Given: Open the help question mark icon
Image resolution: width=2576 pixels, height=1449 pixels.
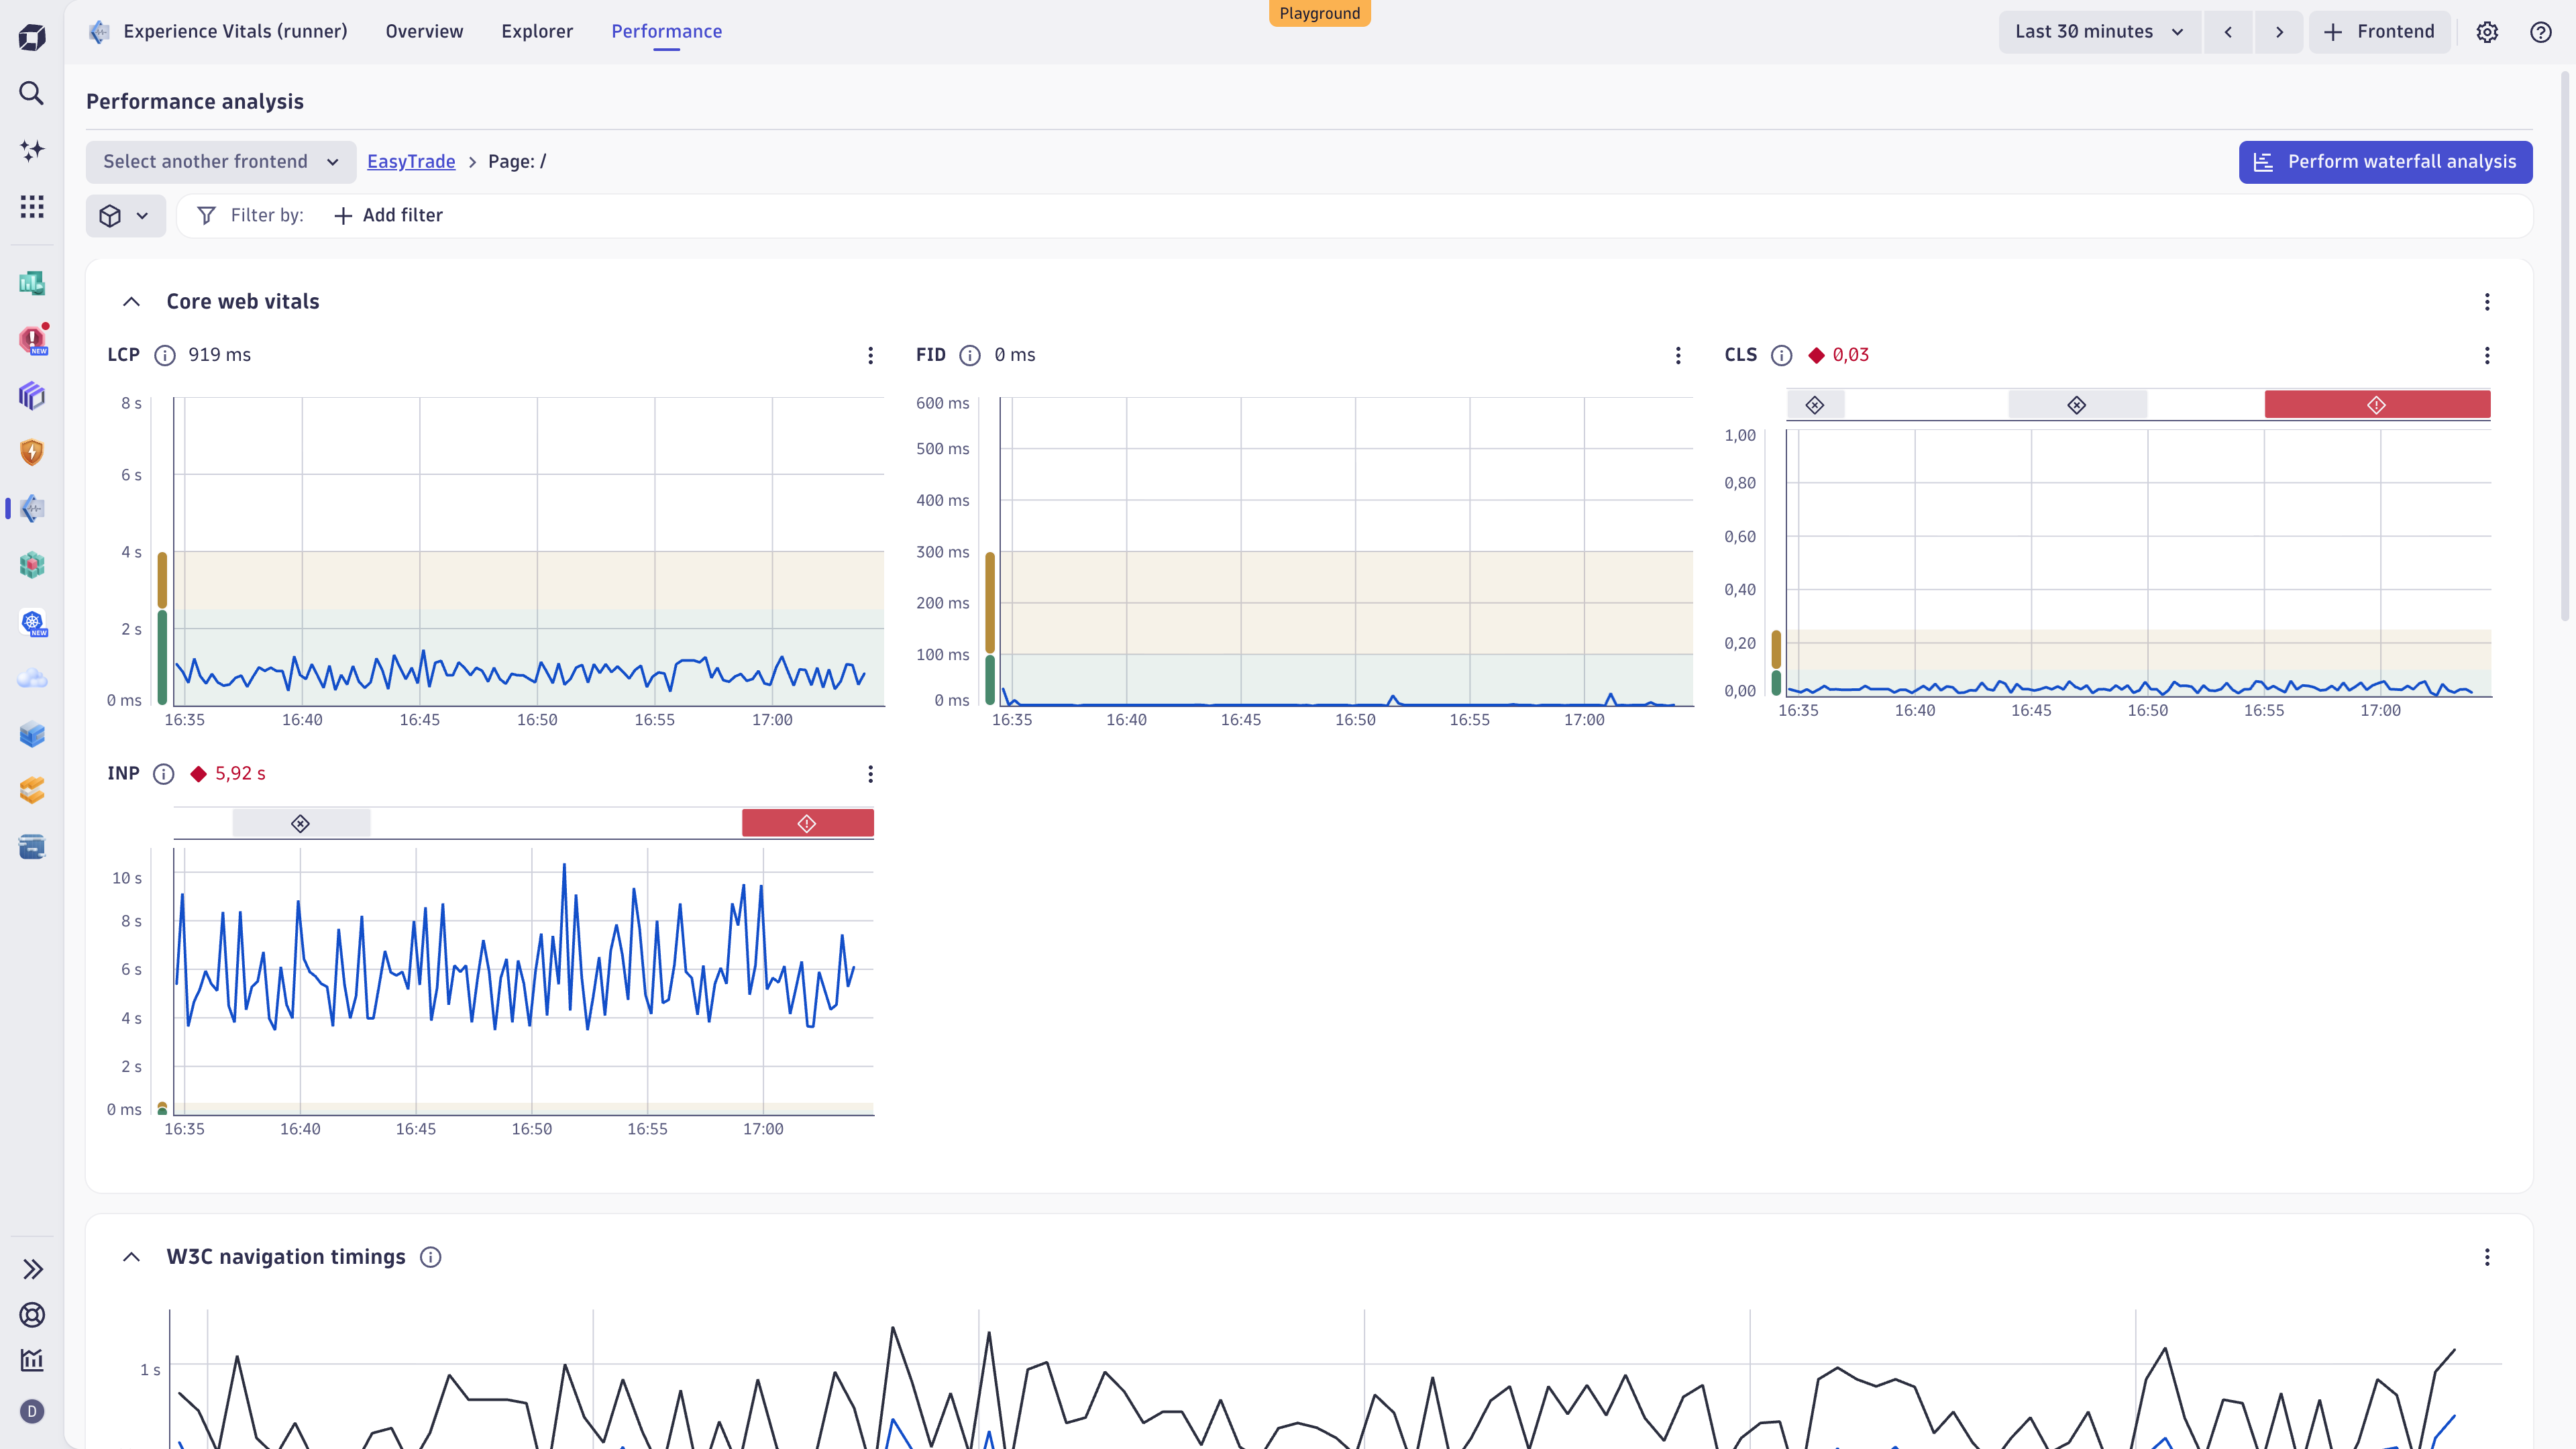Looking at the screenshot, I should coord(2541,31).
